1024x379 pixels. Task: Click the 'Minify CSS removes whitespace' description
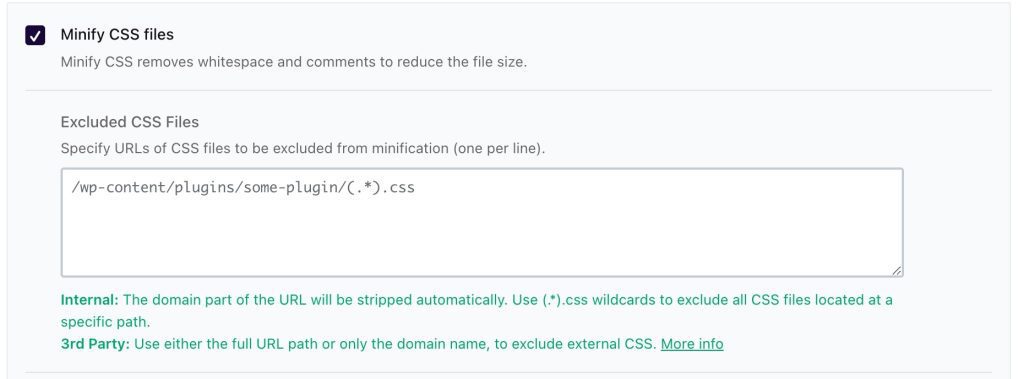[x=293, y=63]
